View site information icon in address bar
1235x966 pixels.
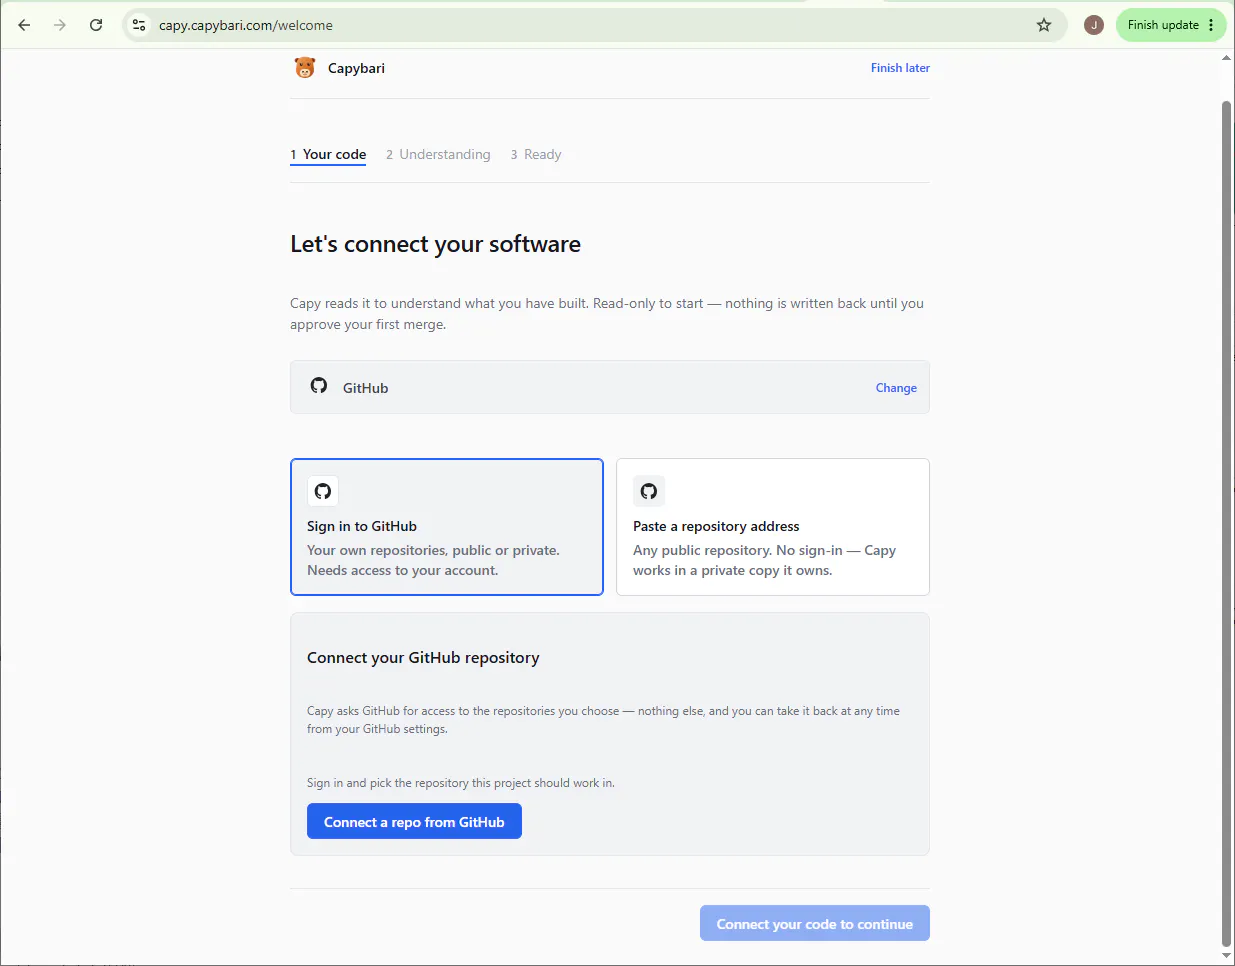pos(139,25)
